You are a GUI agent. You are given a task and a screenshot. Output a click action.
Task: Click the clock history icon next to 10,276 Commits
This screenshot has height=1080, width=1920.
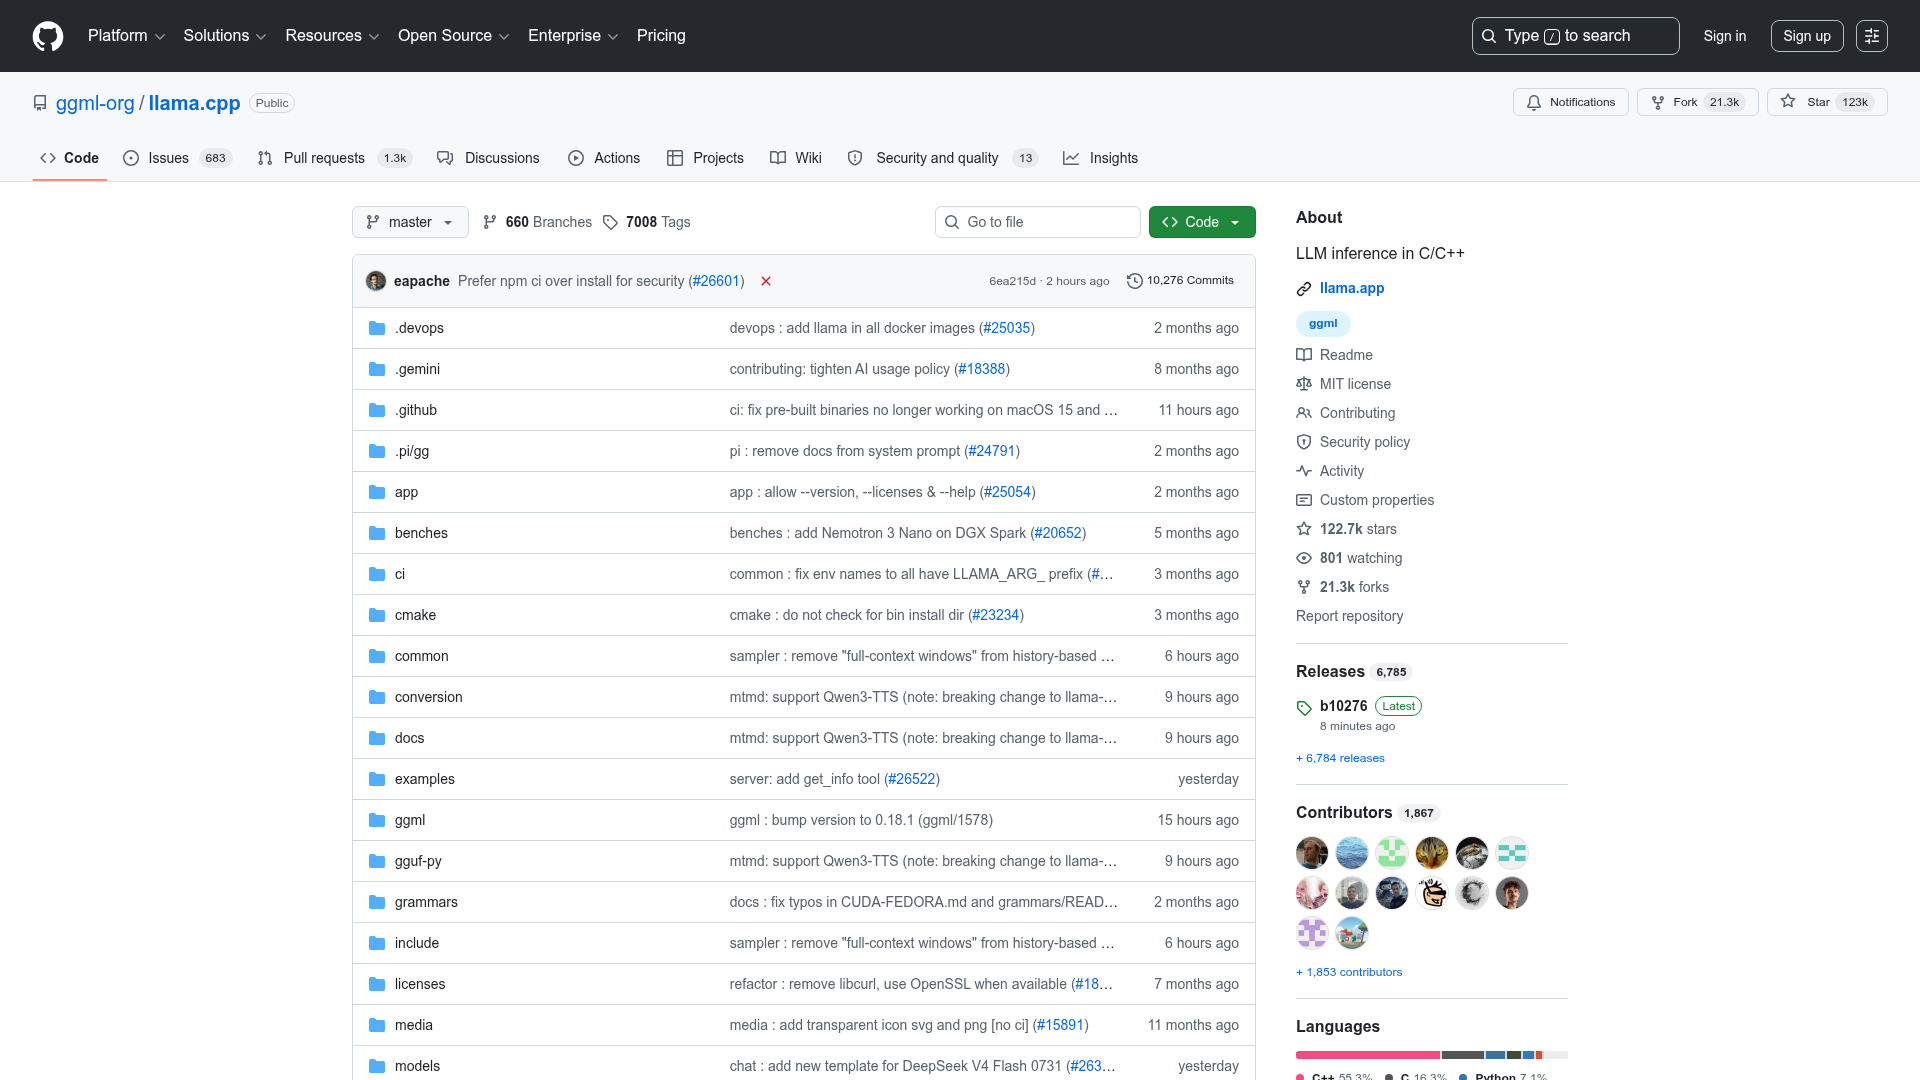point(1134,281)
